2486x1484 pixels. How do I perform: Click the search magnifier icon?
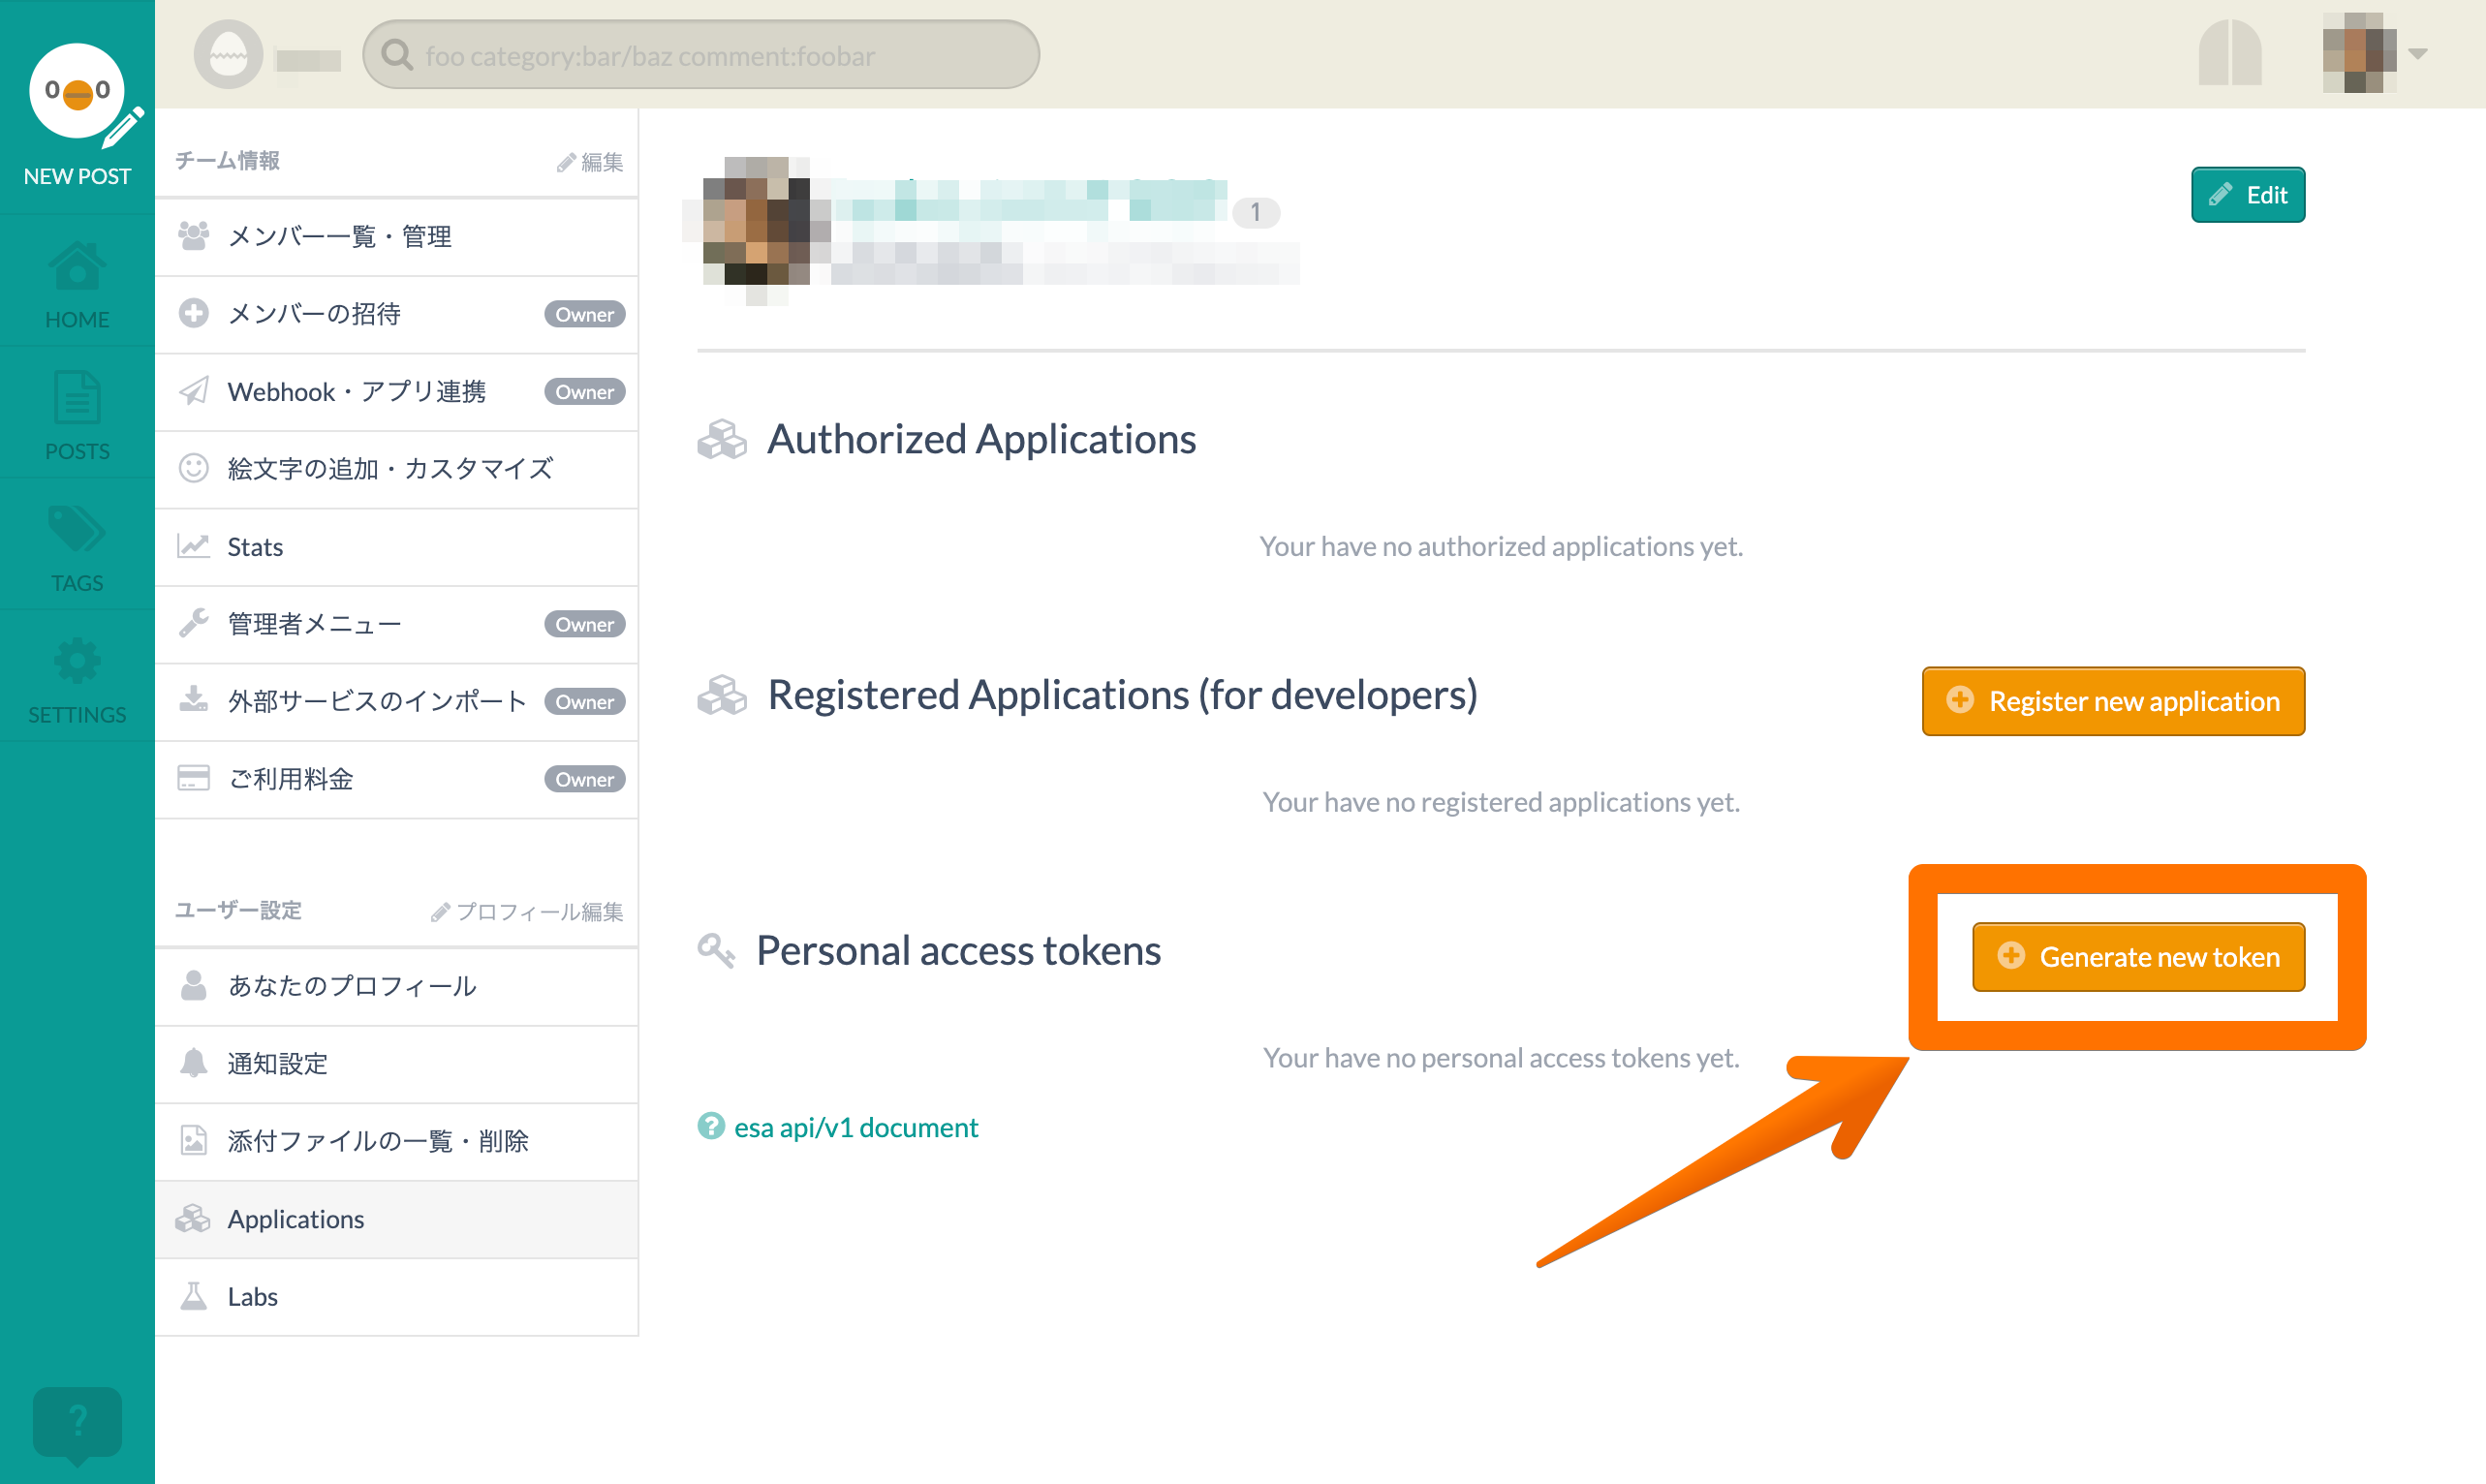(397, 55)
